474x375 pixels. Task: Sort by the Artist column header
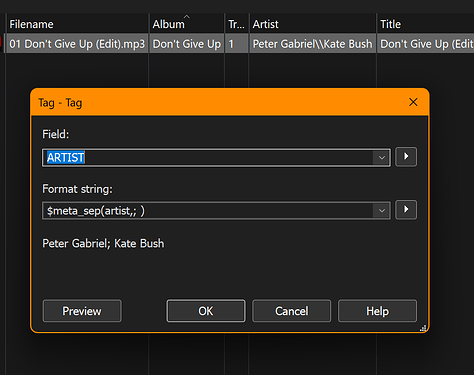pos(313,24)
